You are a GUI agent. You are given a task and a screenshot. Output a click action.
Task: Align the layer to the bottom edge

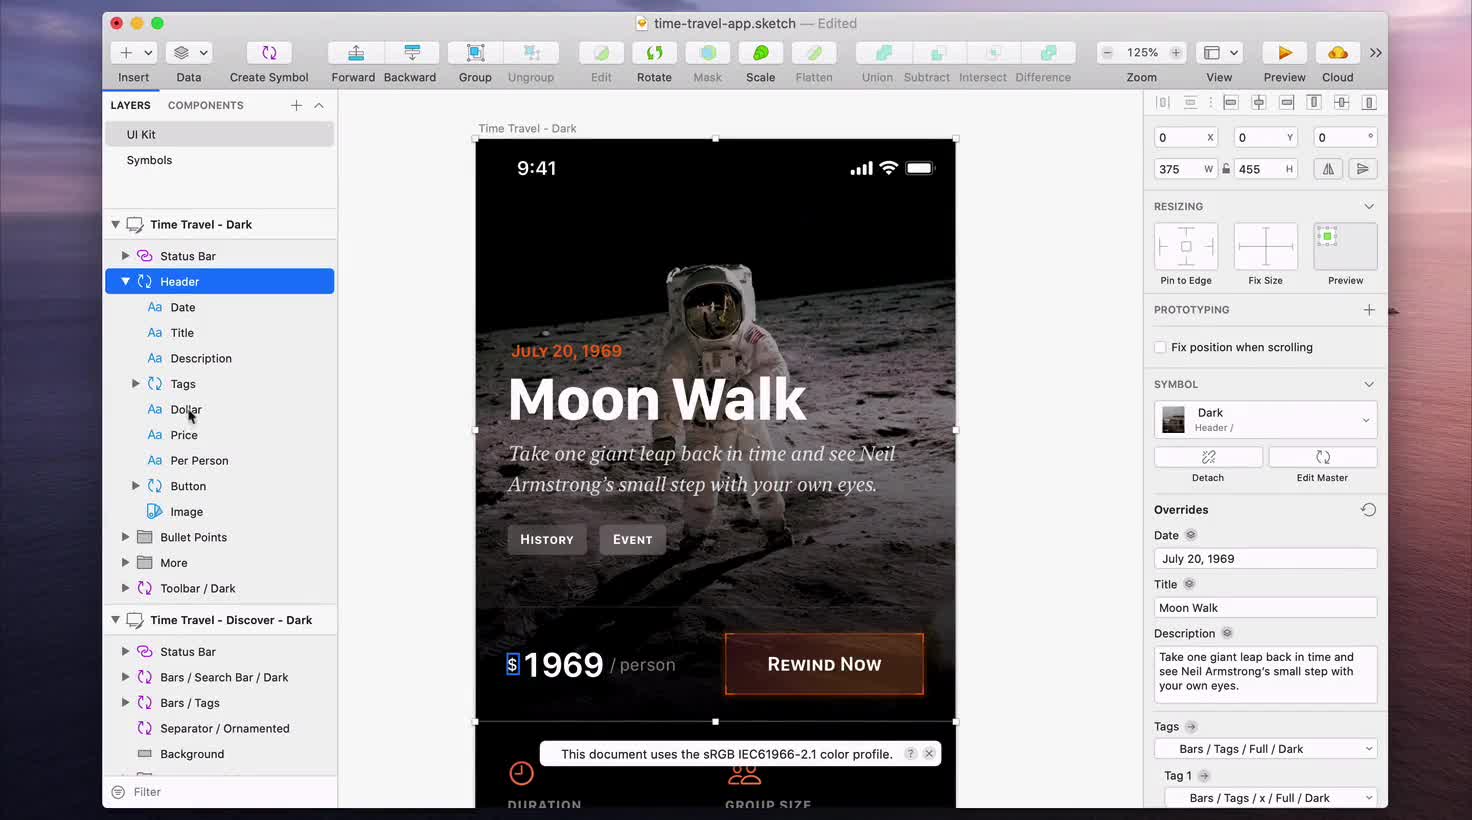click(1370, 102)
